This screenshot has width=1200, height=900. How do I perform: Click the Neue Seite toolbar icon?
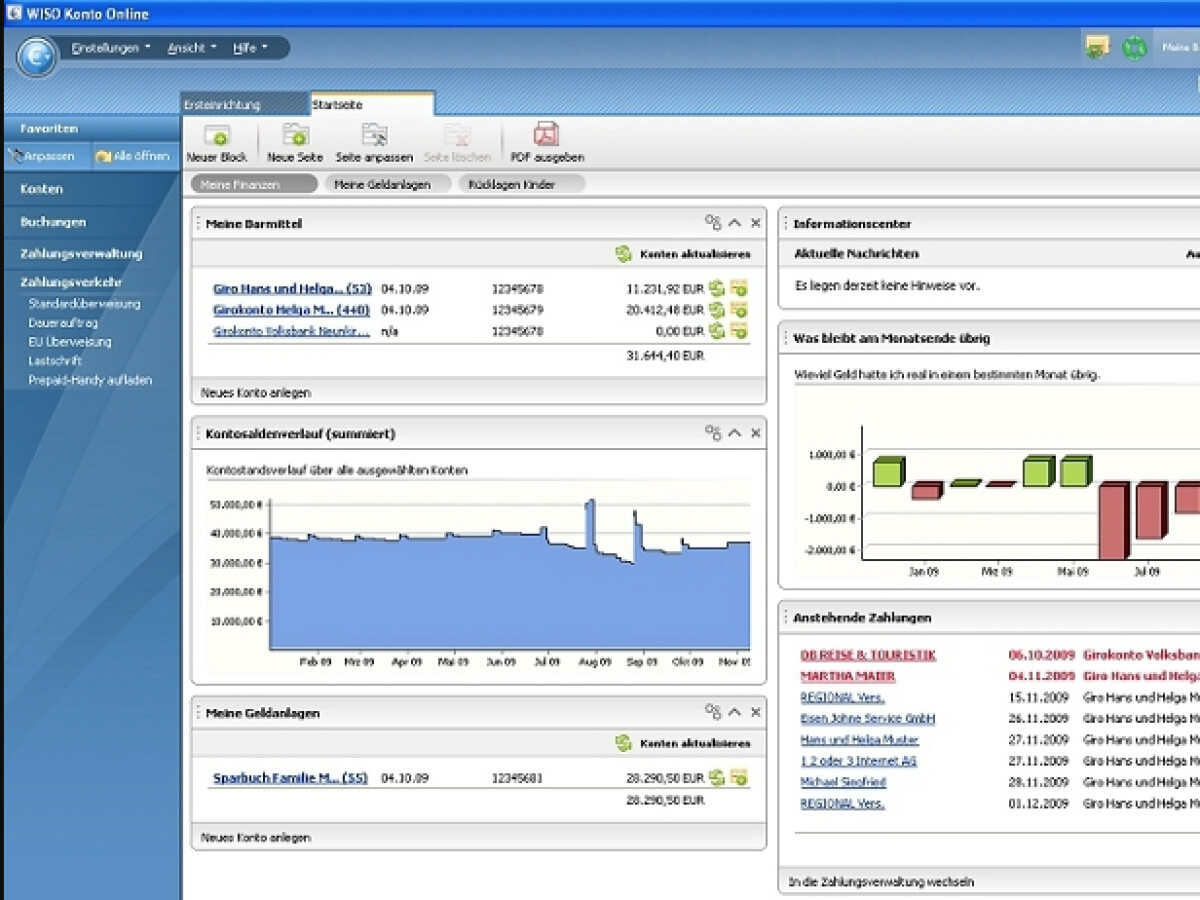(295, 136)
